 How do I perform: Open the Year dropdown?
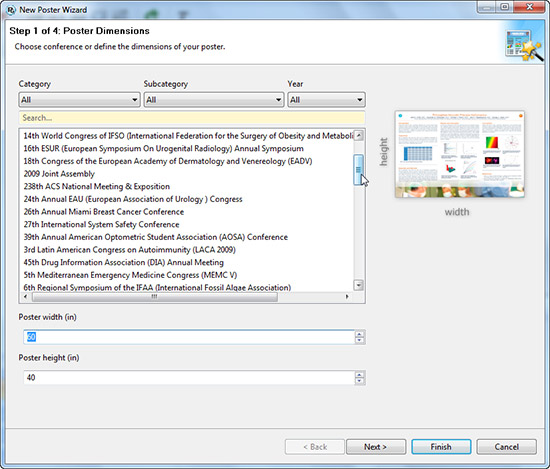click(326, 100)
